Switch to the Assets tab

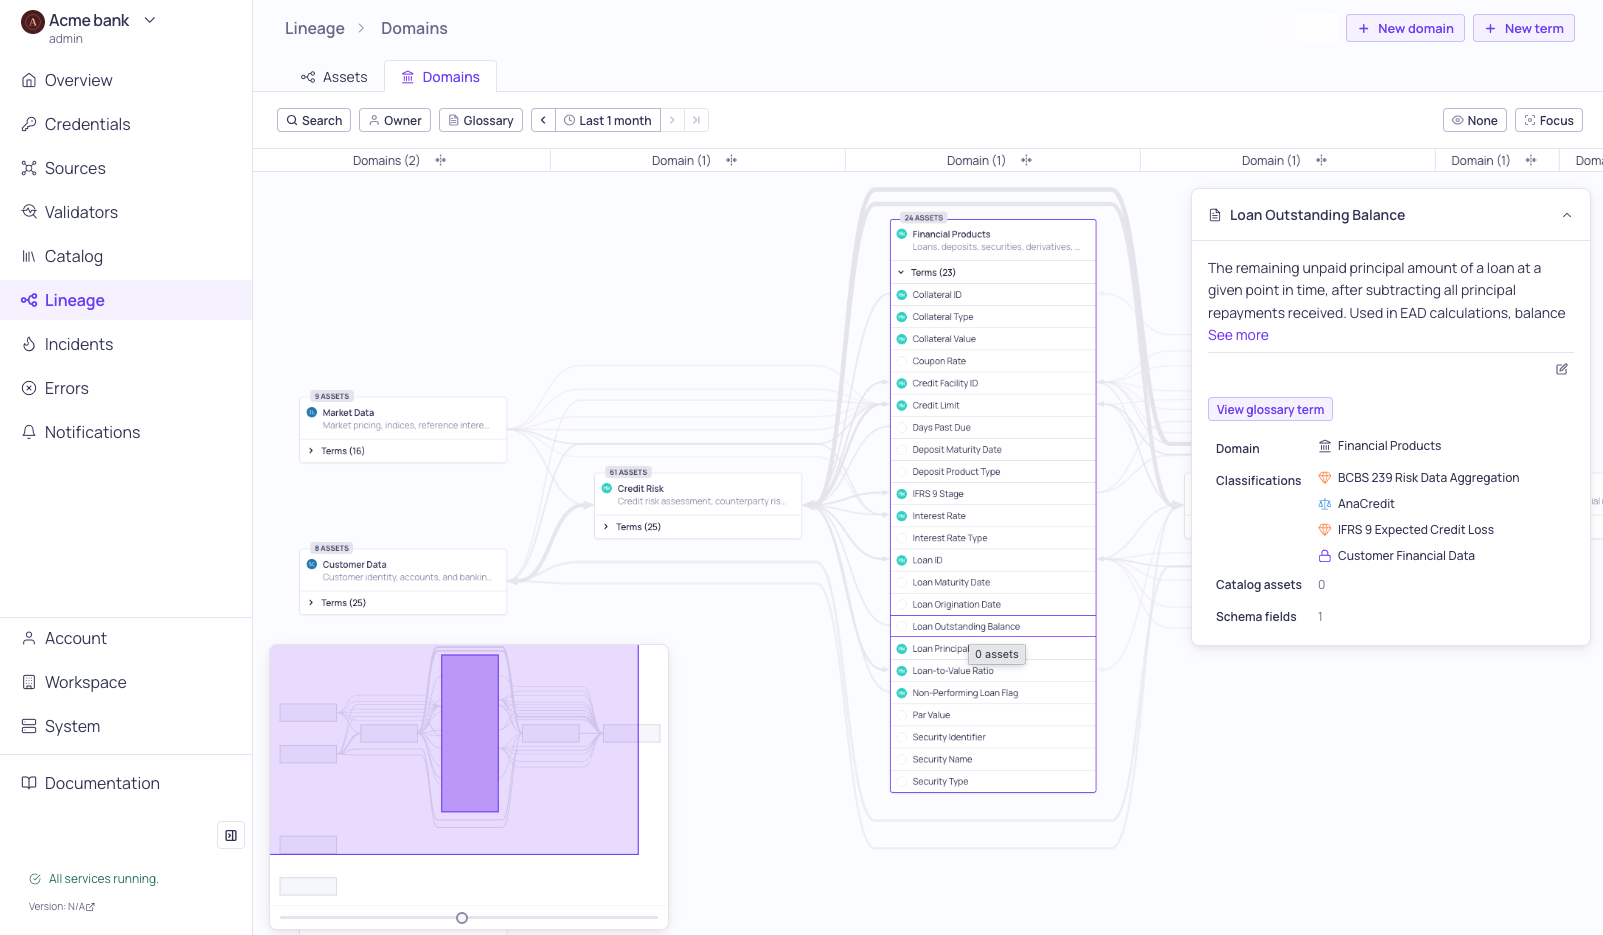pyautogui.click(x=334, y=77)
